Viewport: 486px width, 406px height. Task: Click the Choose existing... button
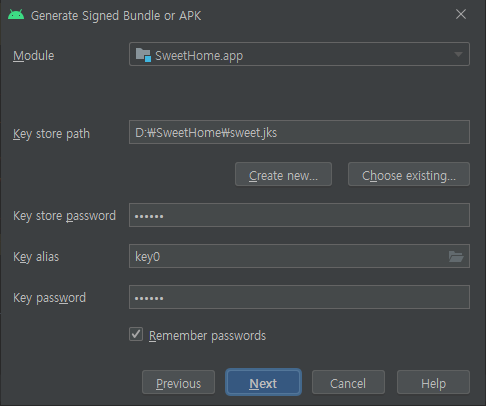[x=409, y=174]
